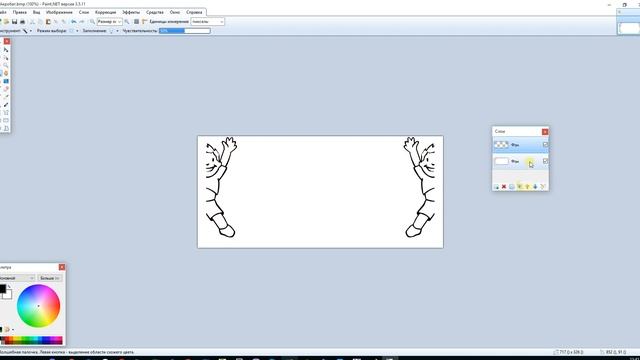Click the black primary color swatch
This screenshot has width=640, height=360.
click(x=2, y=289)
